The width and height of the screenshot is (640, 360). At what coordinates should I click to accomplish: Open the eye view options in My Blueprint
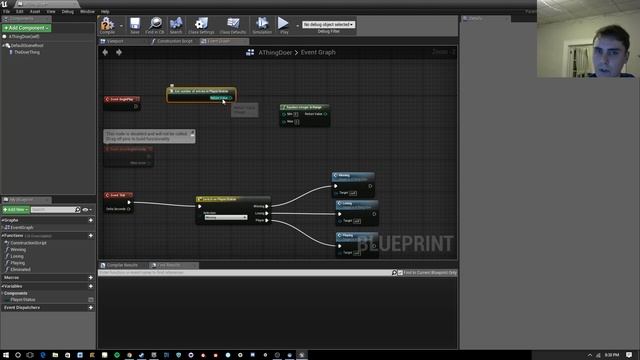[x=87, y=209]
